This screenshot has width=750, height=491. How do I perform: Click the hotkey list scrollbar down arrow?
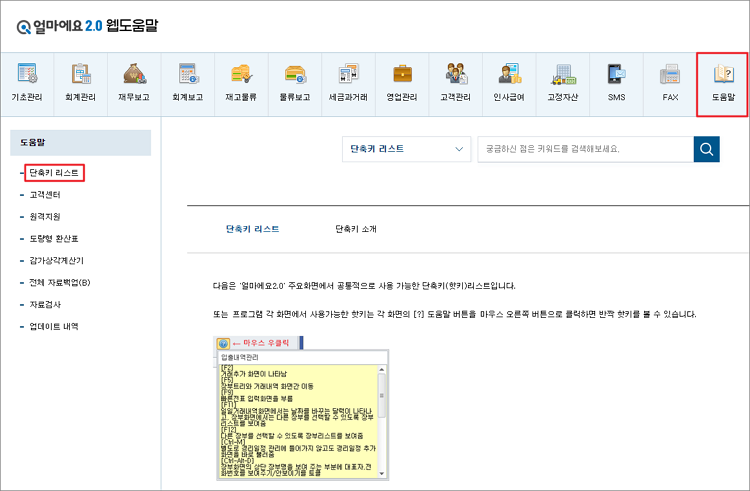coord(382,473)
